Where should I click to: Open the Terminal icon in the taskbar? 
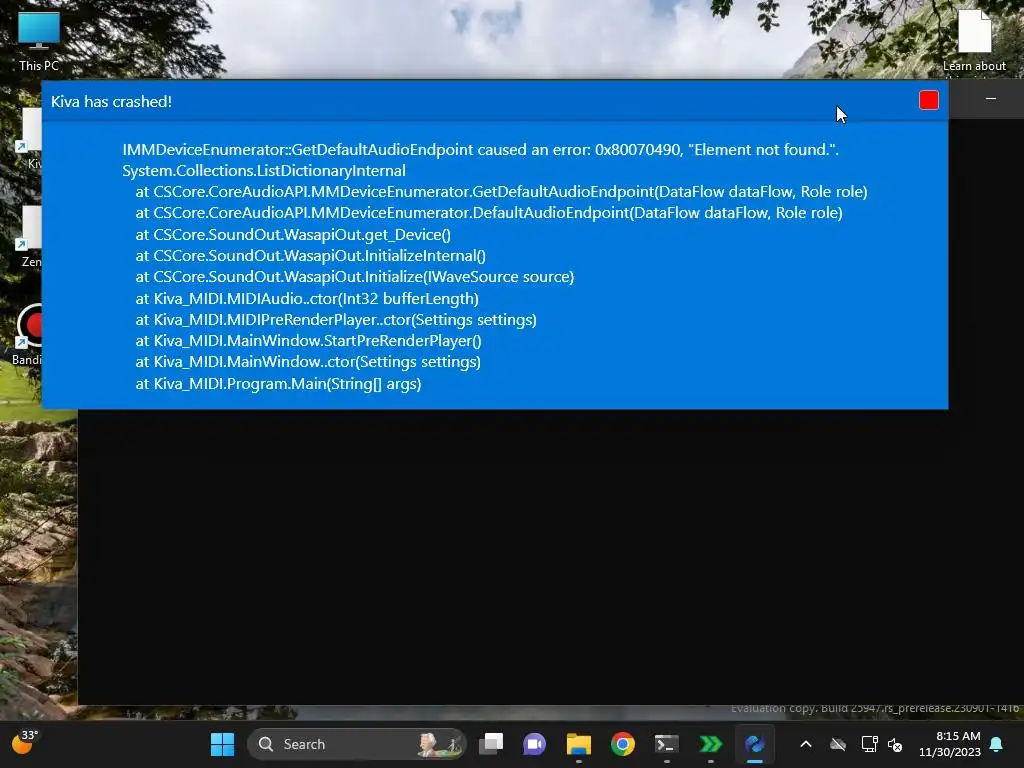coord(667,744)
